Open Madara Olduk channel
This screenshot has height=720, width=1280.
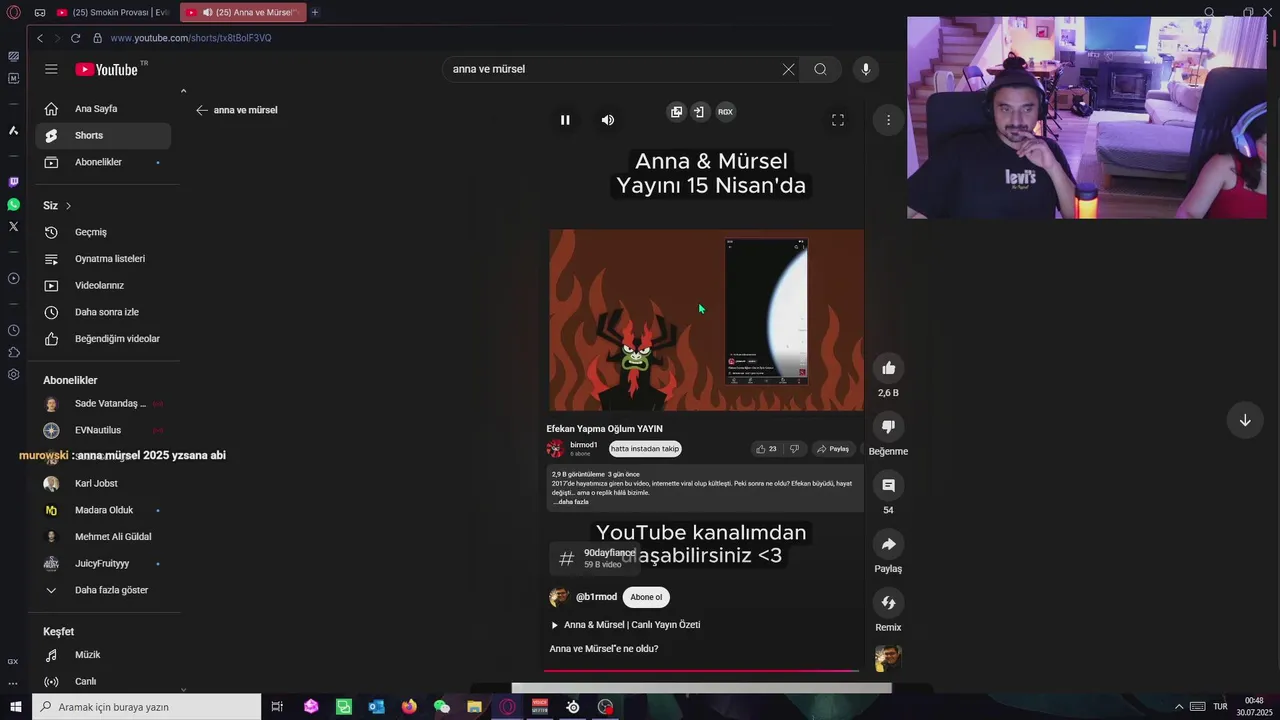coord(103,510)
